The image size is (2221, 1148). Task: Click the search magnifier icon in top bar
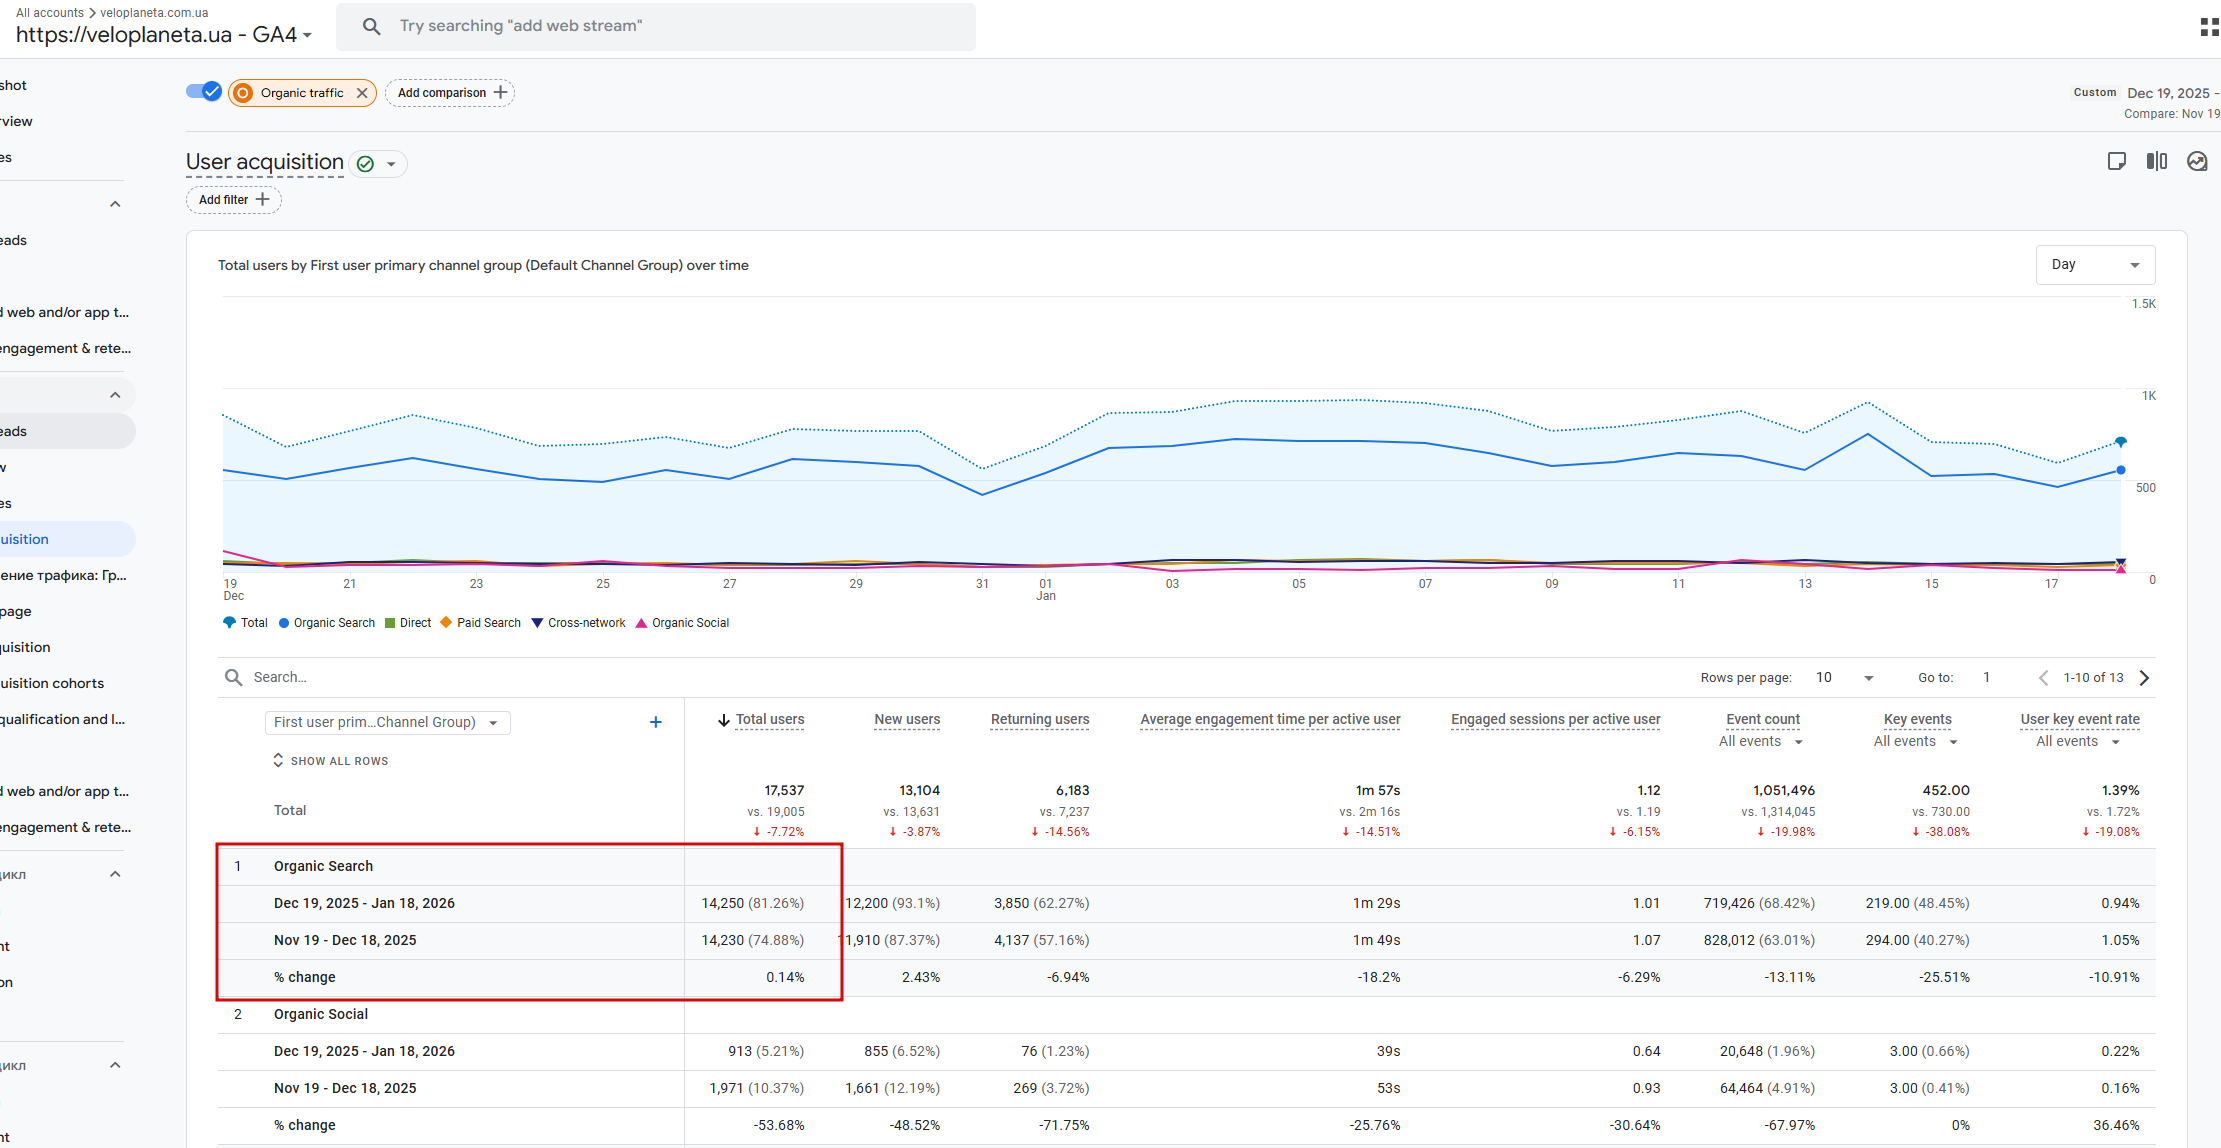[371, 26]
